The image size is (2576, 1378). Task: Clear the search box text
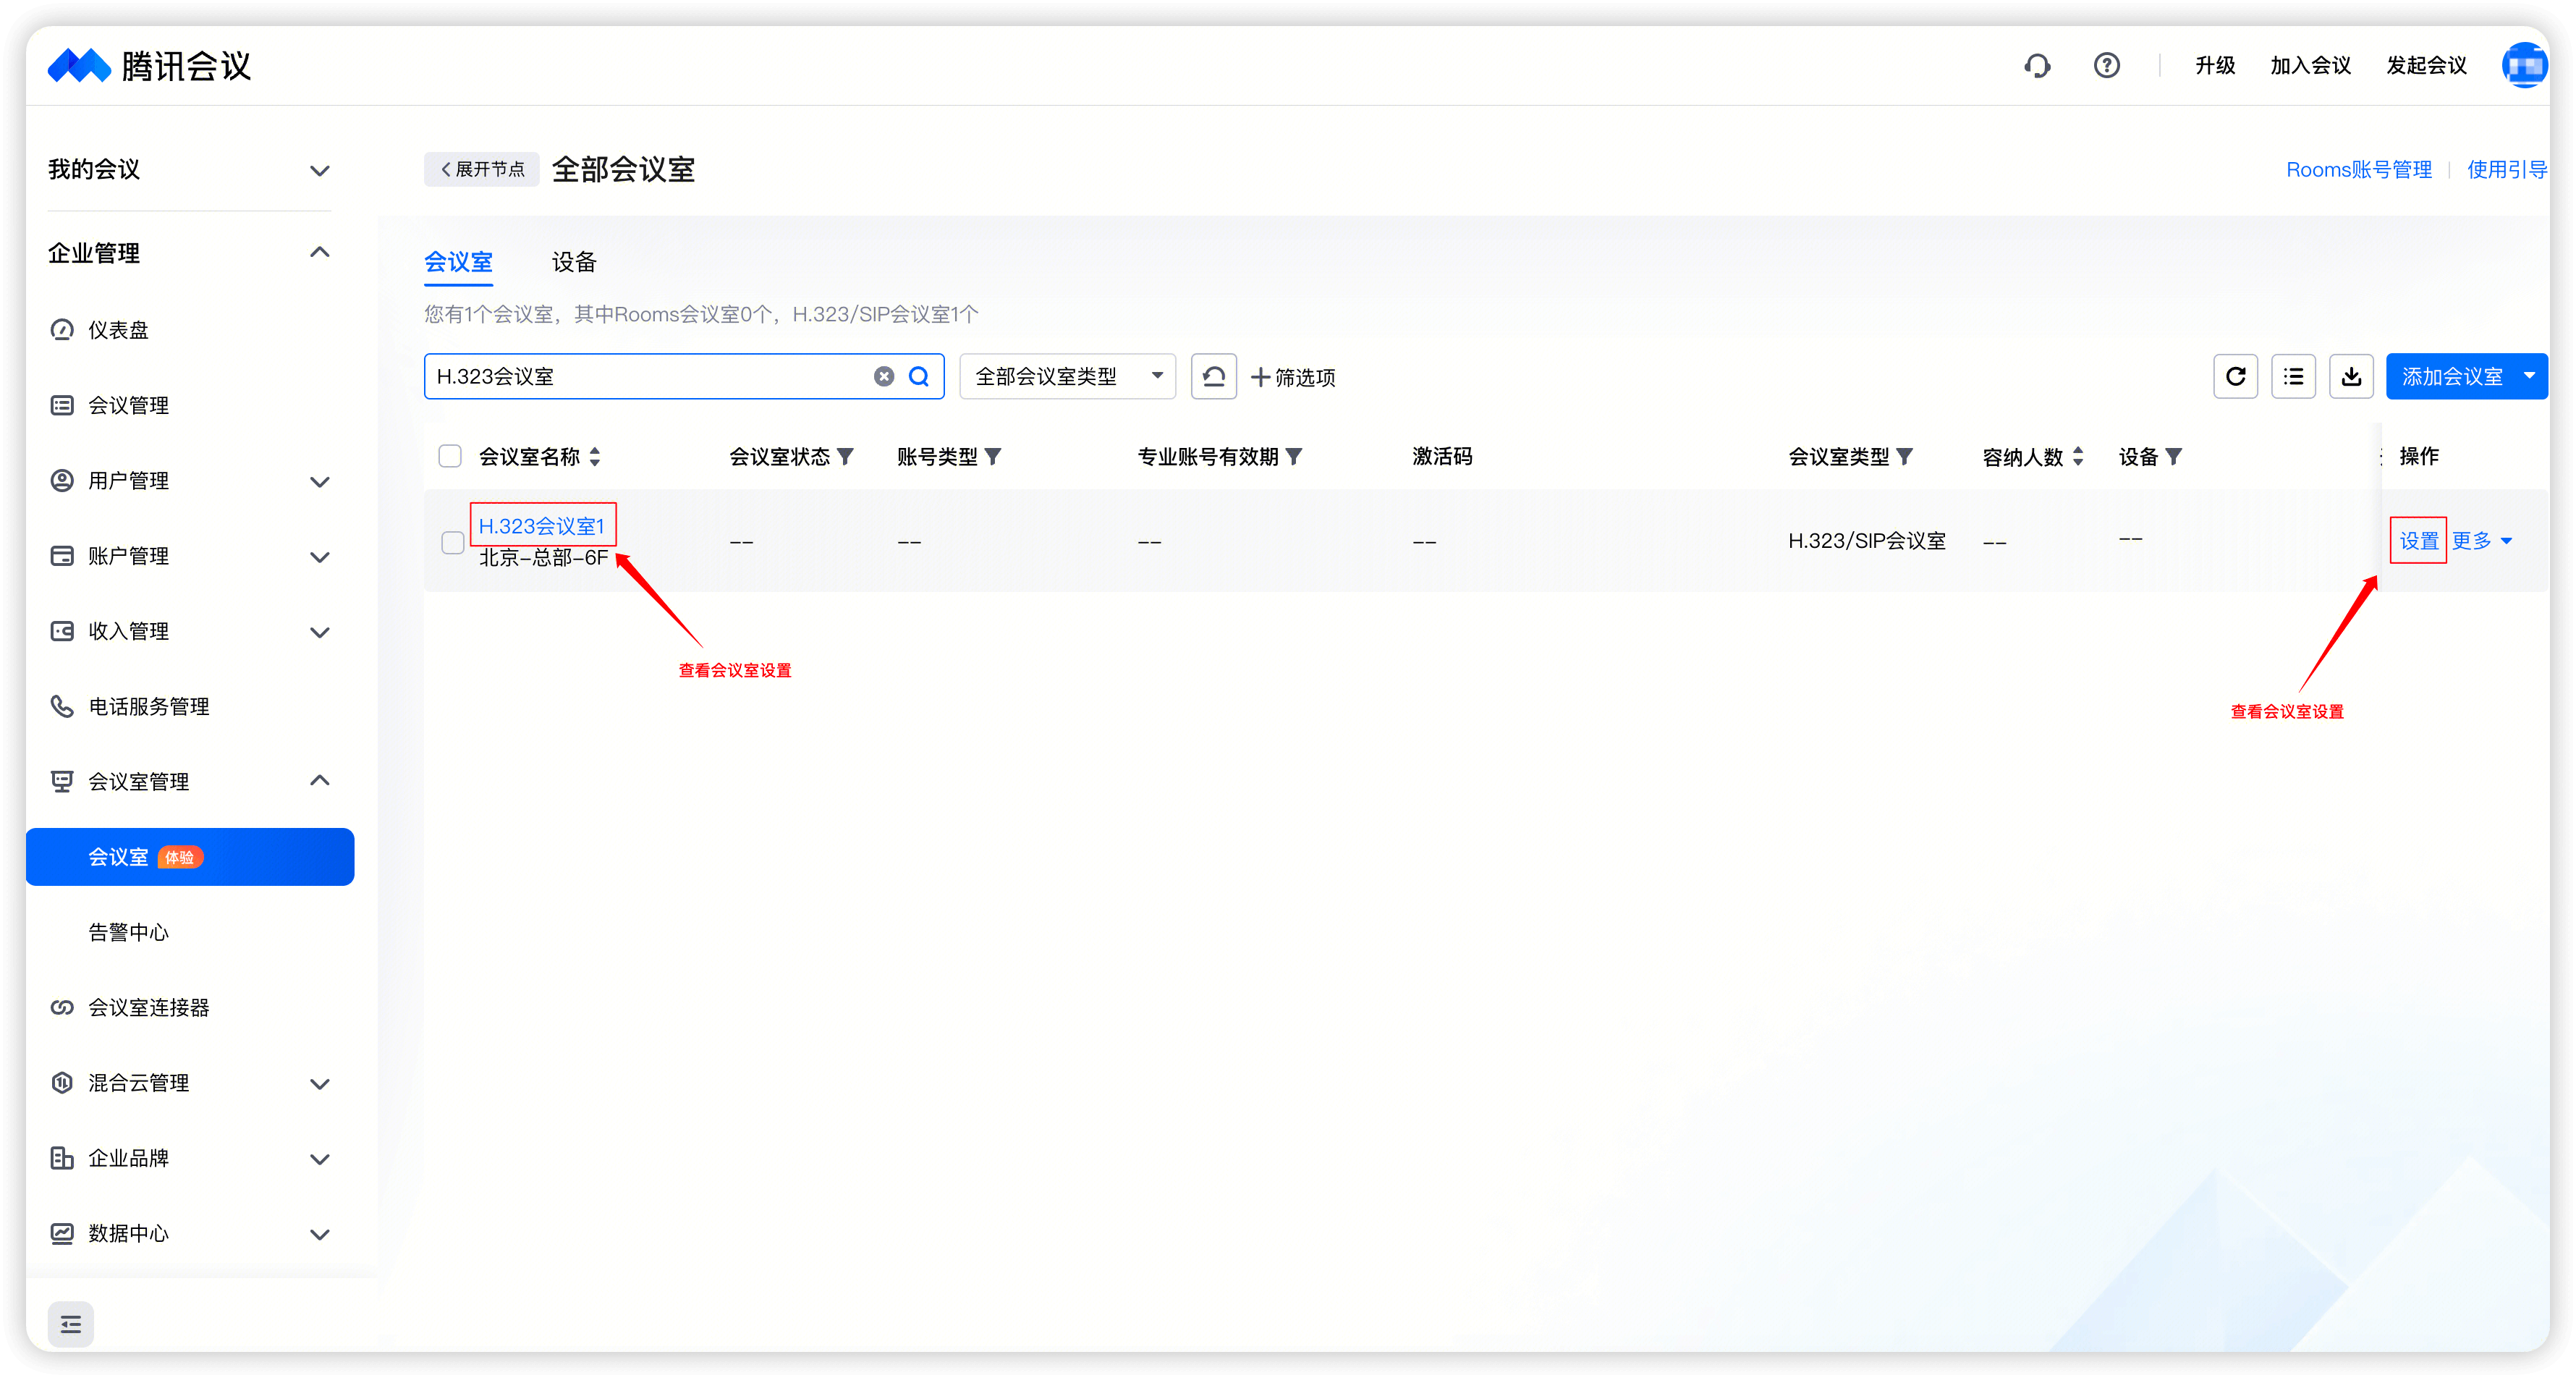pyautogui.click(x=884, y=376)
